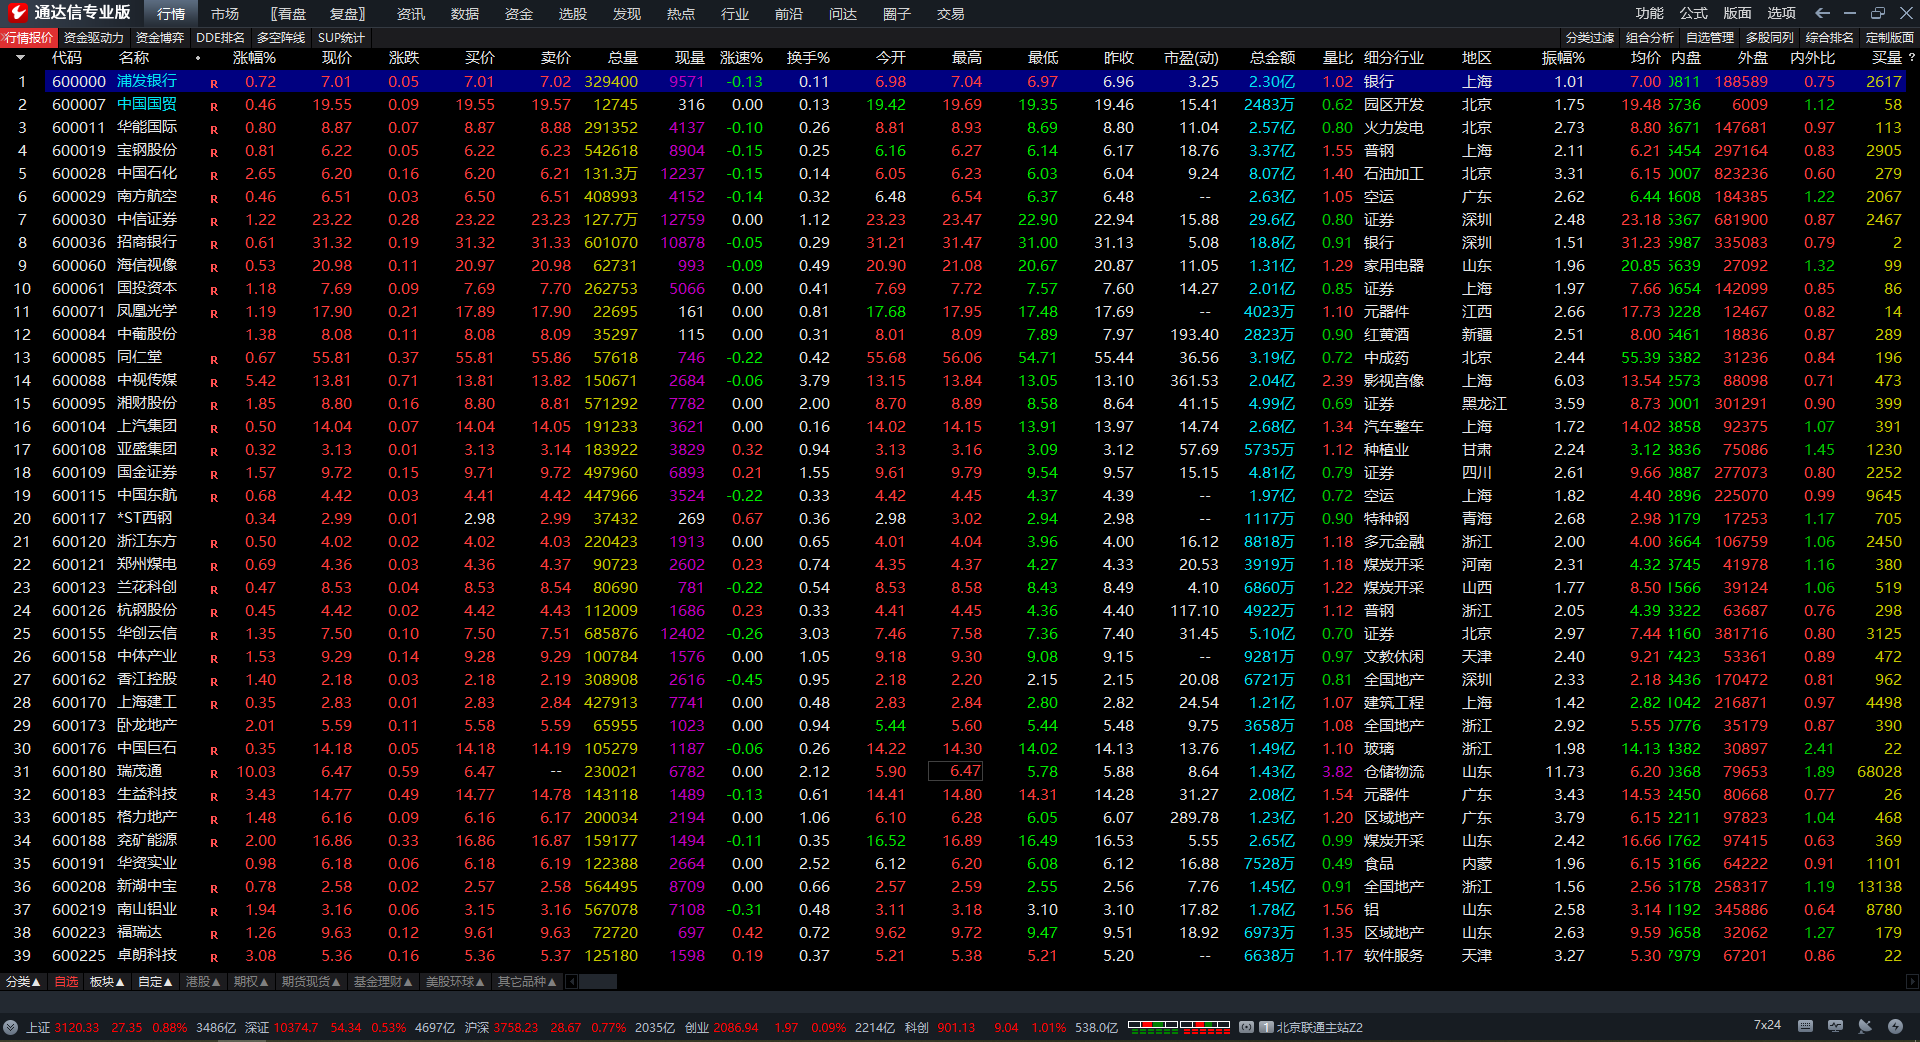Viewport: 1920px width, 1042px height.
Task: Expand the 美股环球 bottom category menu
Action: pos(455,982)
